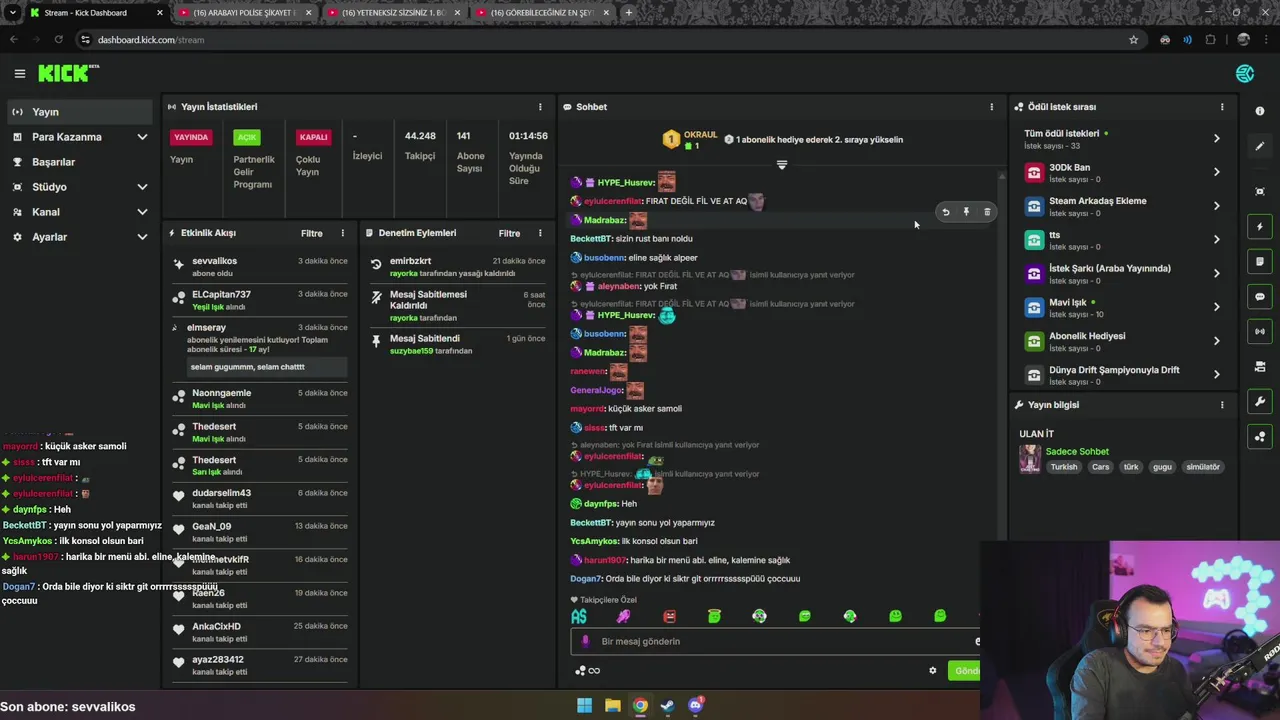Focus the Bir mesaj gönderin input

776,641
